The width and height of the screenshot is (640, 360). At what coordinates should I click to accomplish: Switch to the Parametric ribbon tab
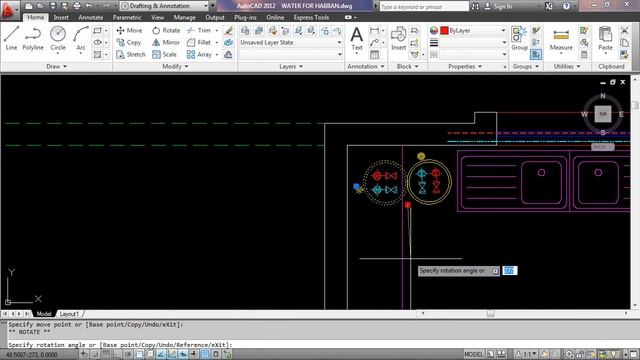[127, 18]
